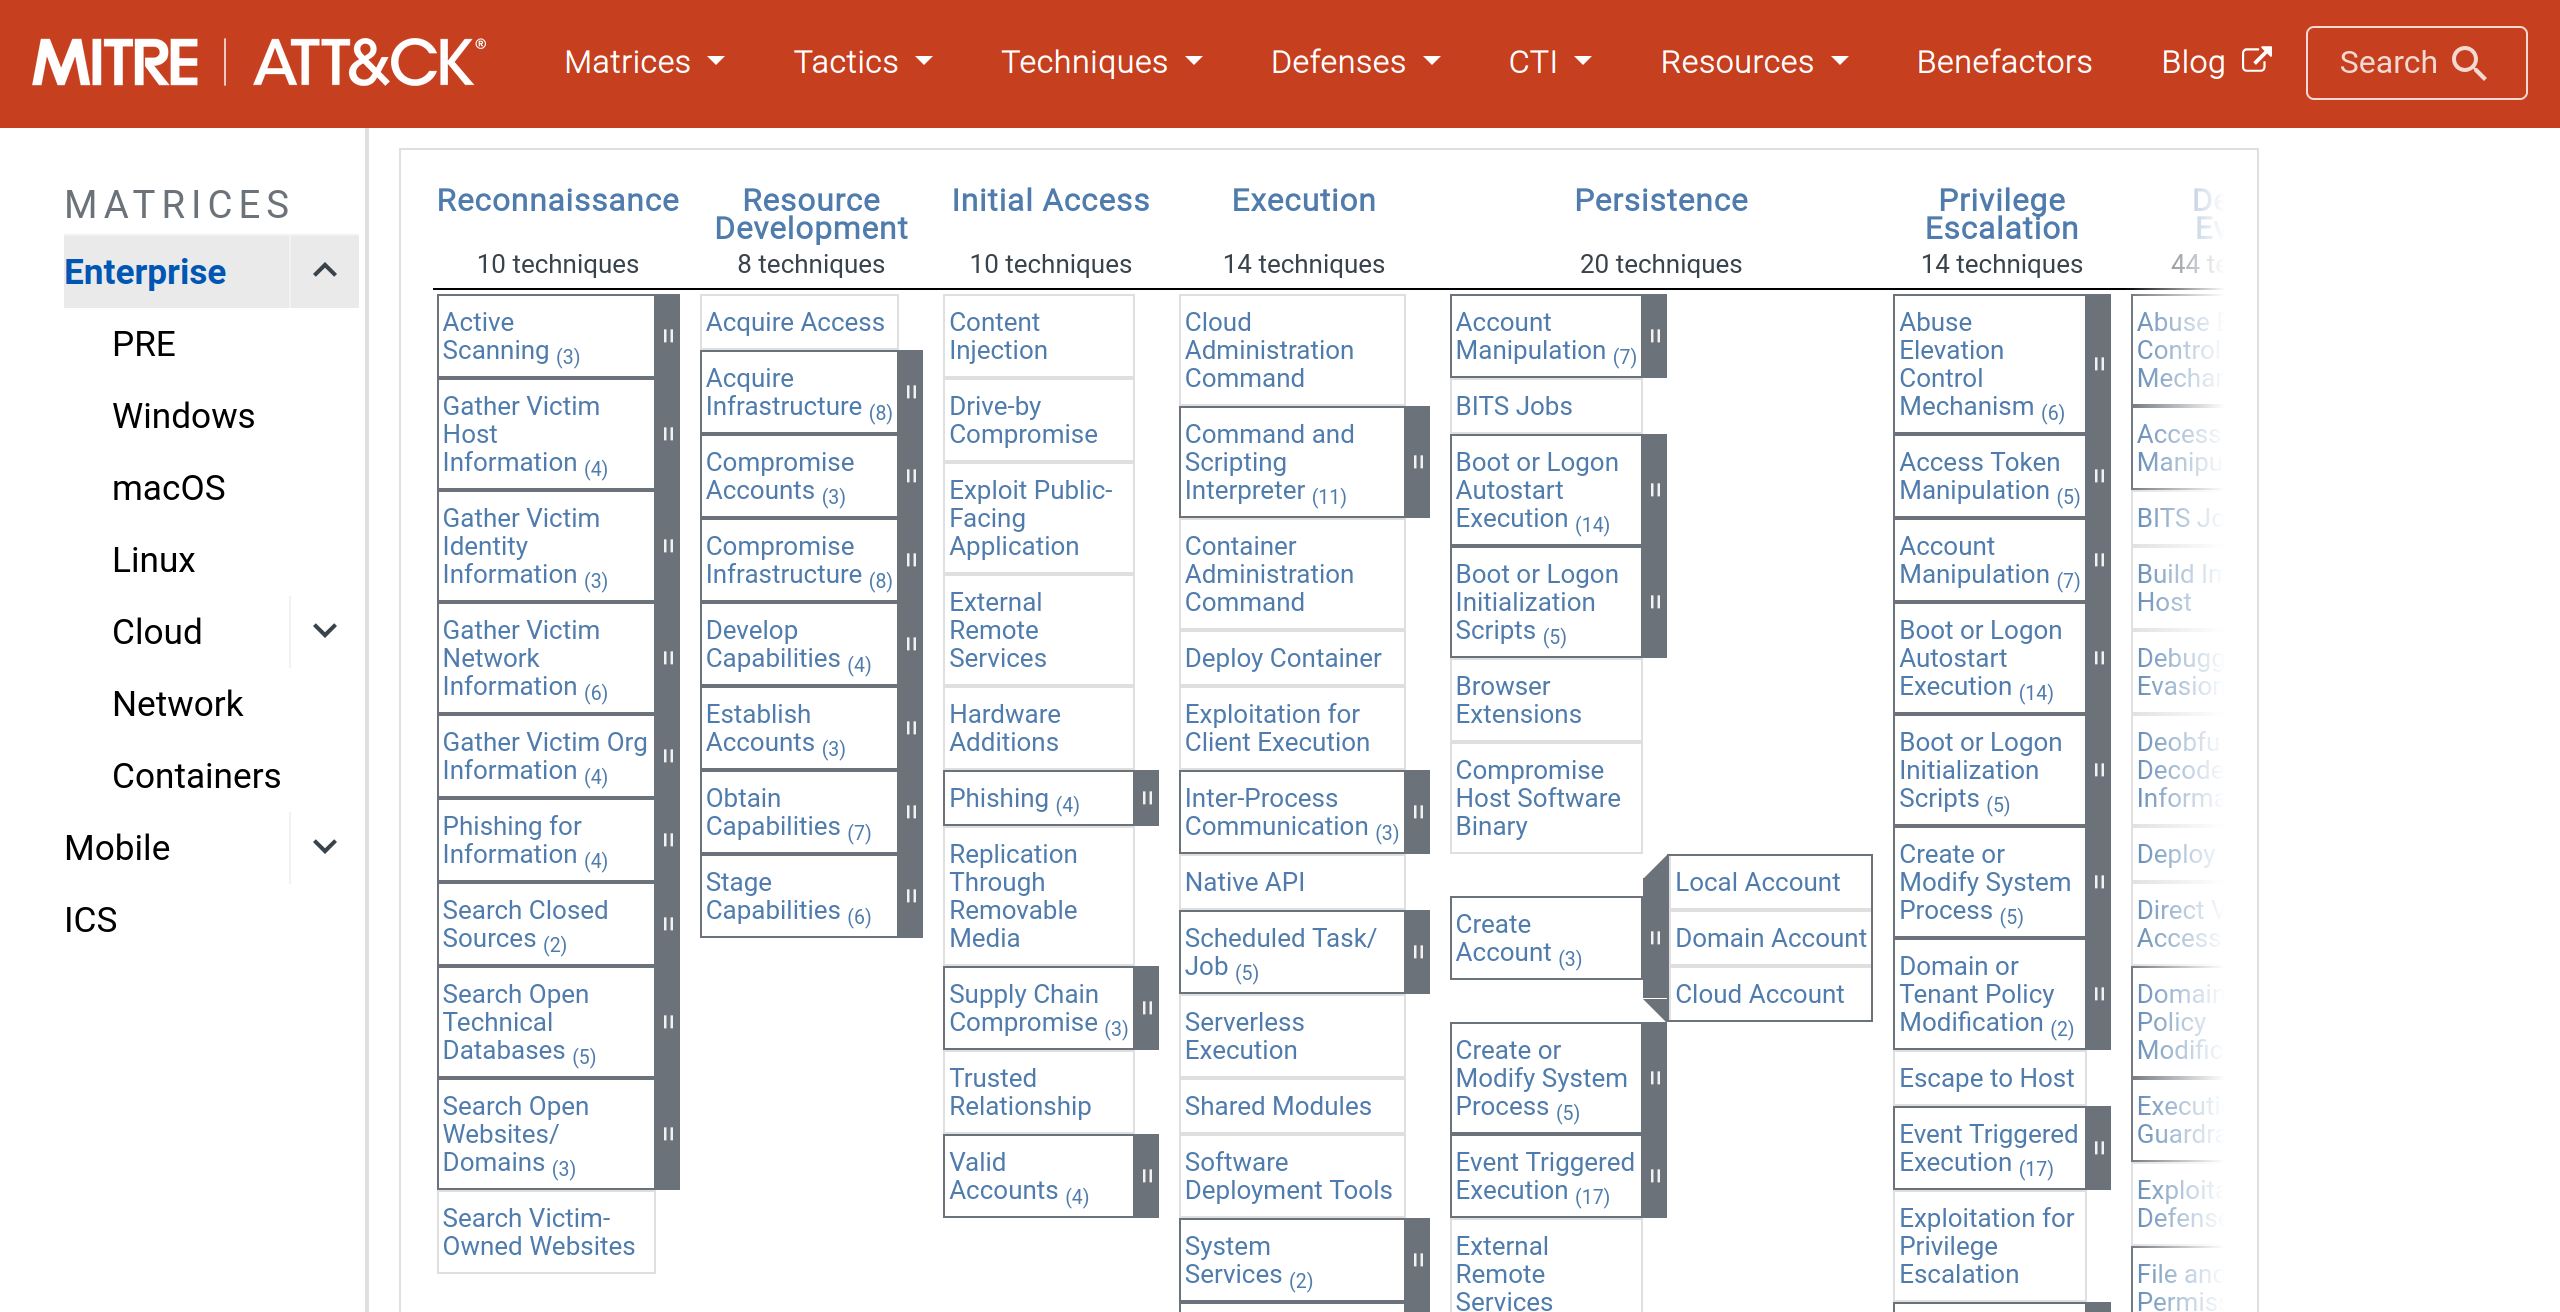2560x1312 pixels.
Task: Open the Trusted Relationship technique
Action: point(1020,1092)
